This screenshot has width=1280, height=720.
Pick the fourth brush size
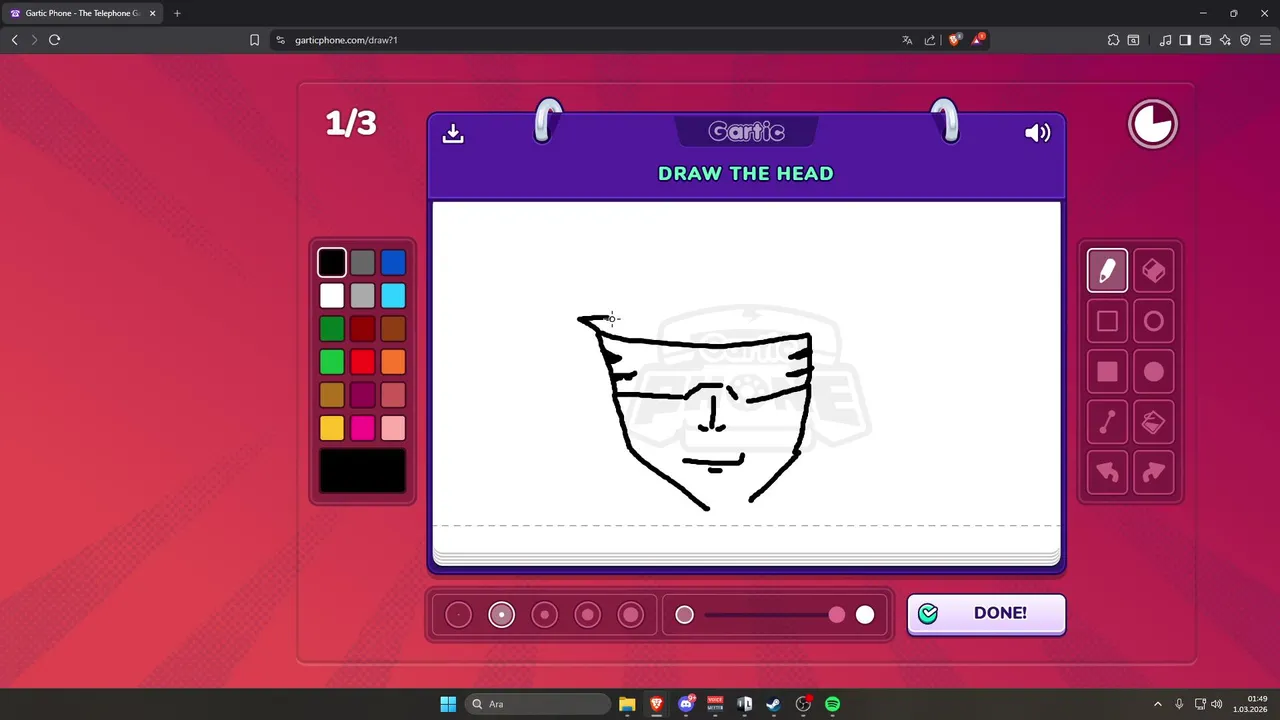click(588, 615)
